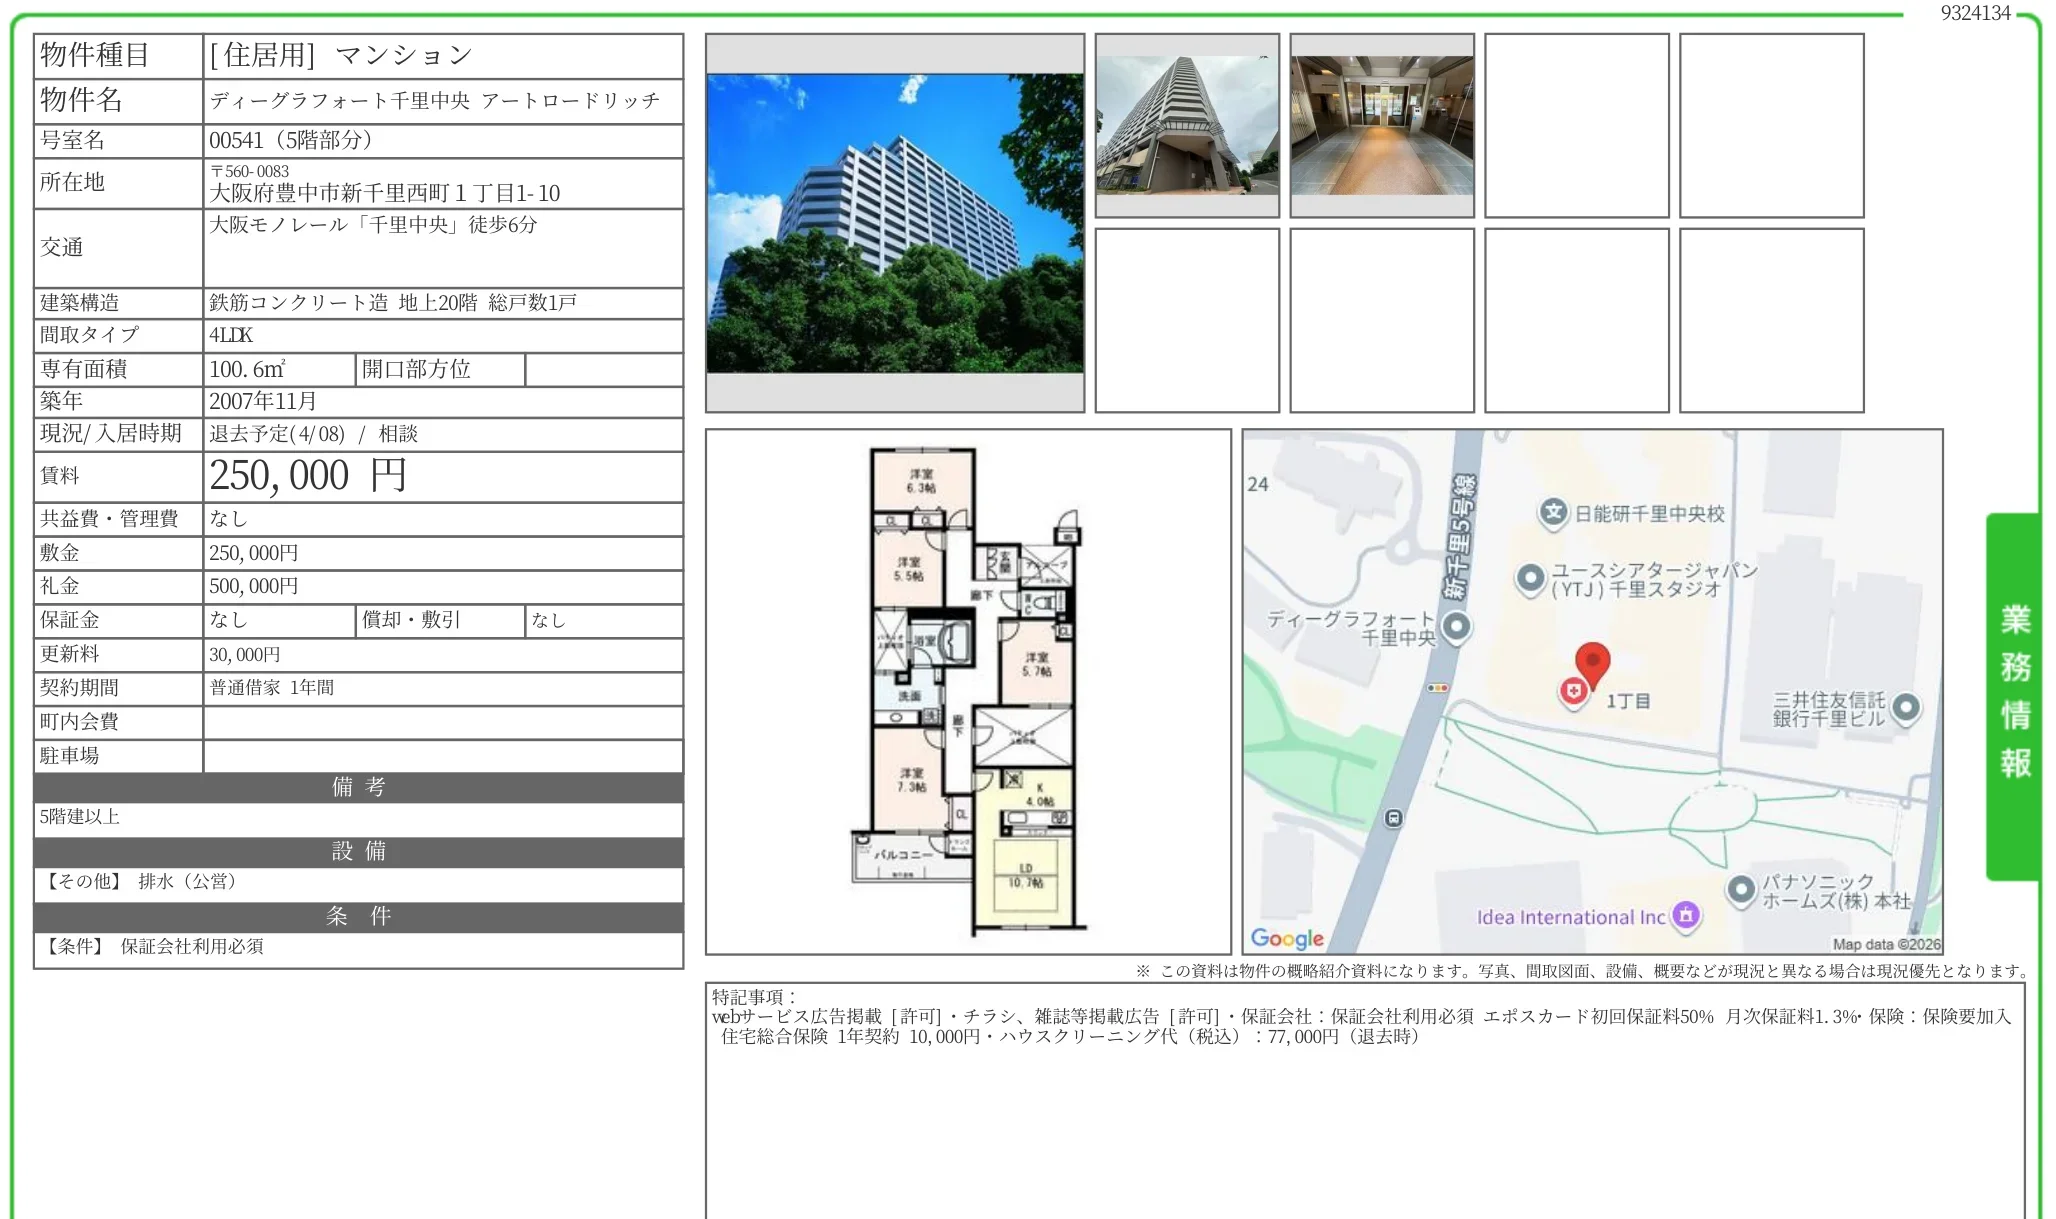Viewport: 2056px width, 1219px height.
Task: Open the apartment floor plan image
Action: 968,691
